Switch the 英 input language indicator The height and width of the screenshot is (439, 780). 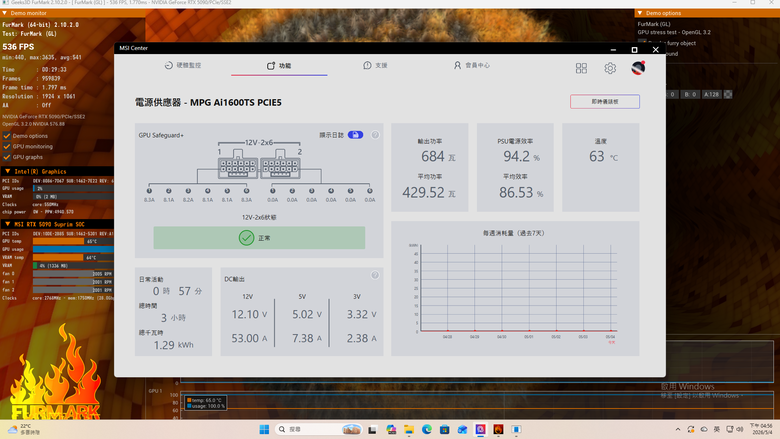(x=717, y=430)
